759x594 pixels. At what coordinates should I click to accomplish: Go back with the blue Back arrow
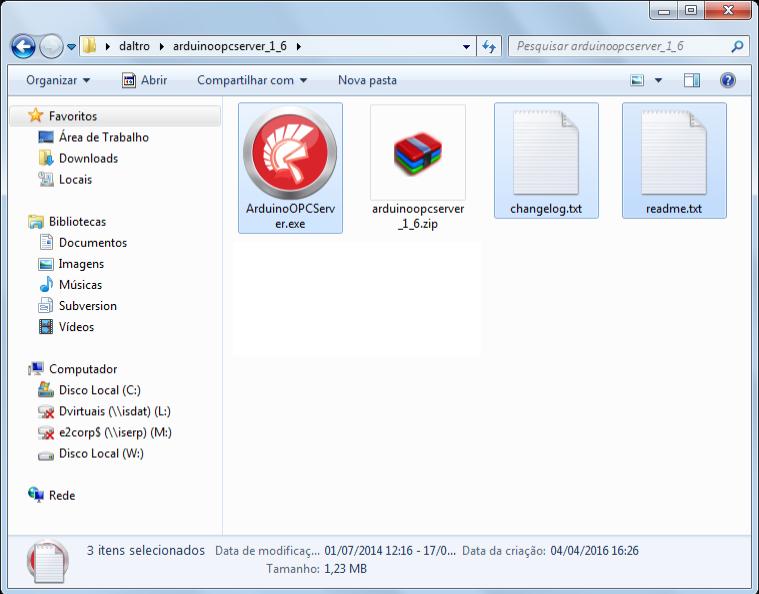point(23,46)
